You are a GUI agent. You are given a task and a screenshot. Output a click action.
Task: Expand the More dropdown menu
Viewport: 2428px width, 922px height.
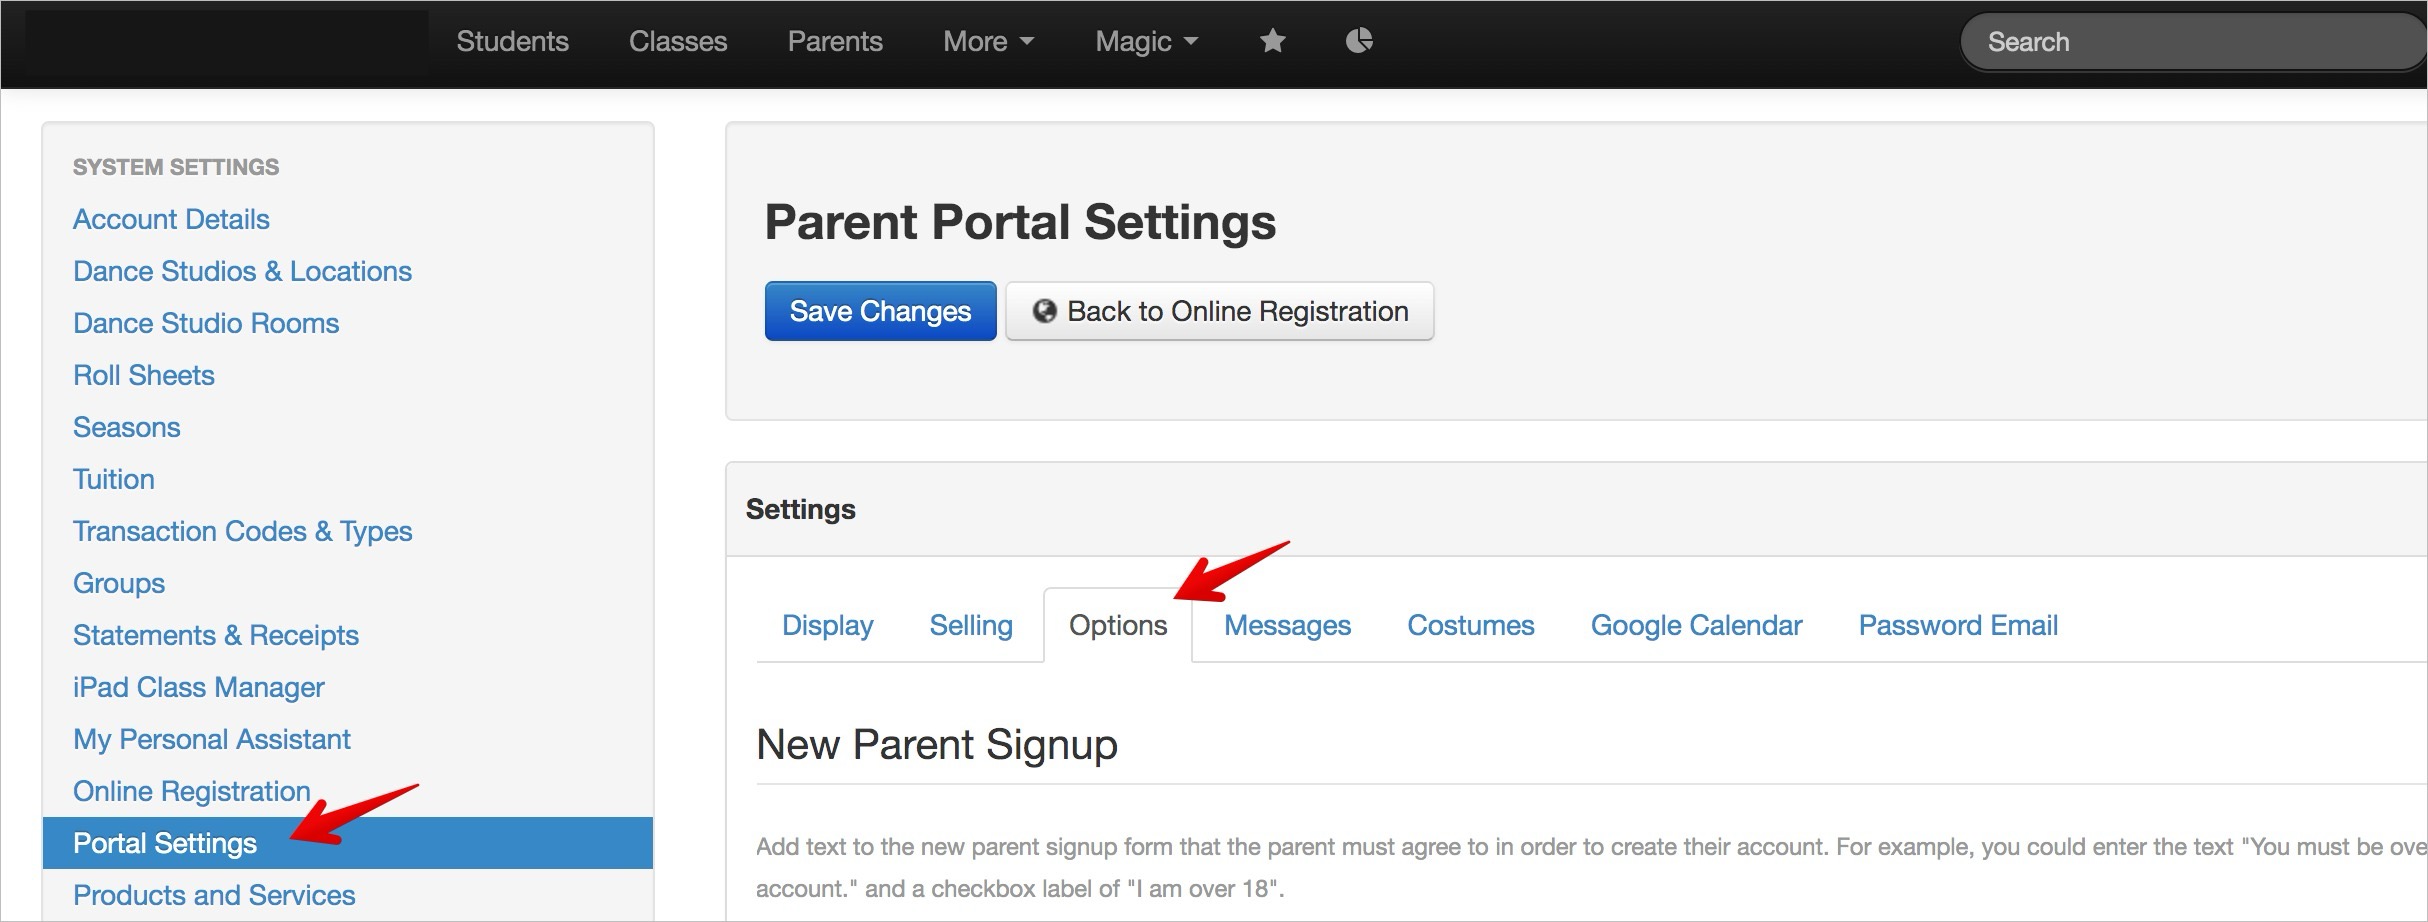988,41
